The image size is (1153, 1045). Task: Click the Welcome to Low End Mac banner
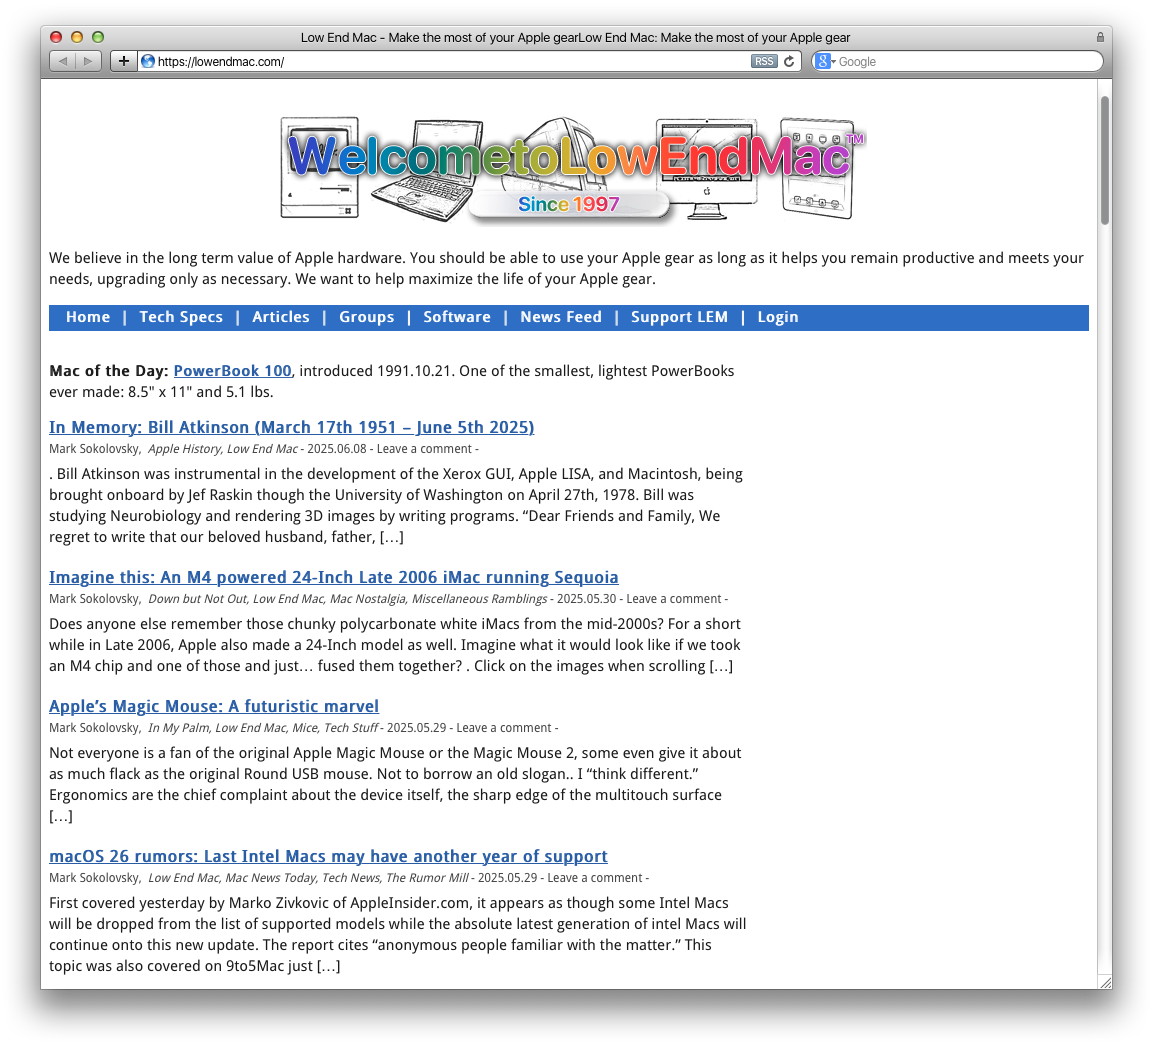[572, 168]
